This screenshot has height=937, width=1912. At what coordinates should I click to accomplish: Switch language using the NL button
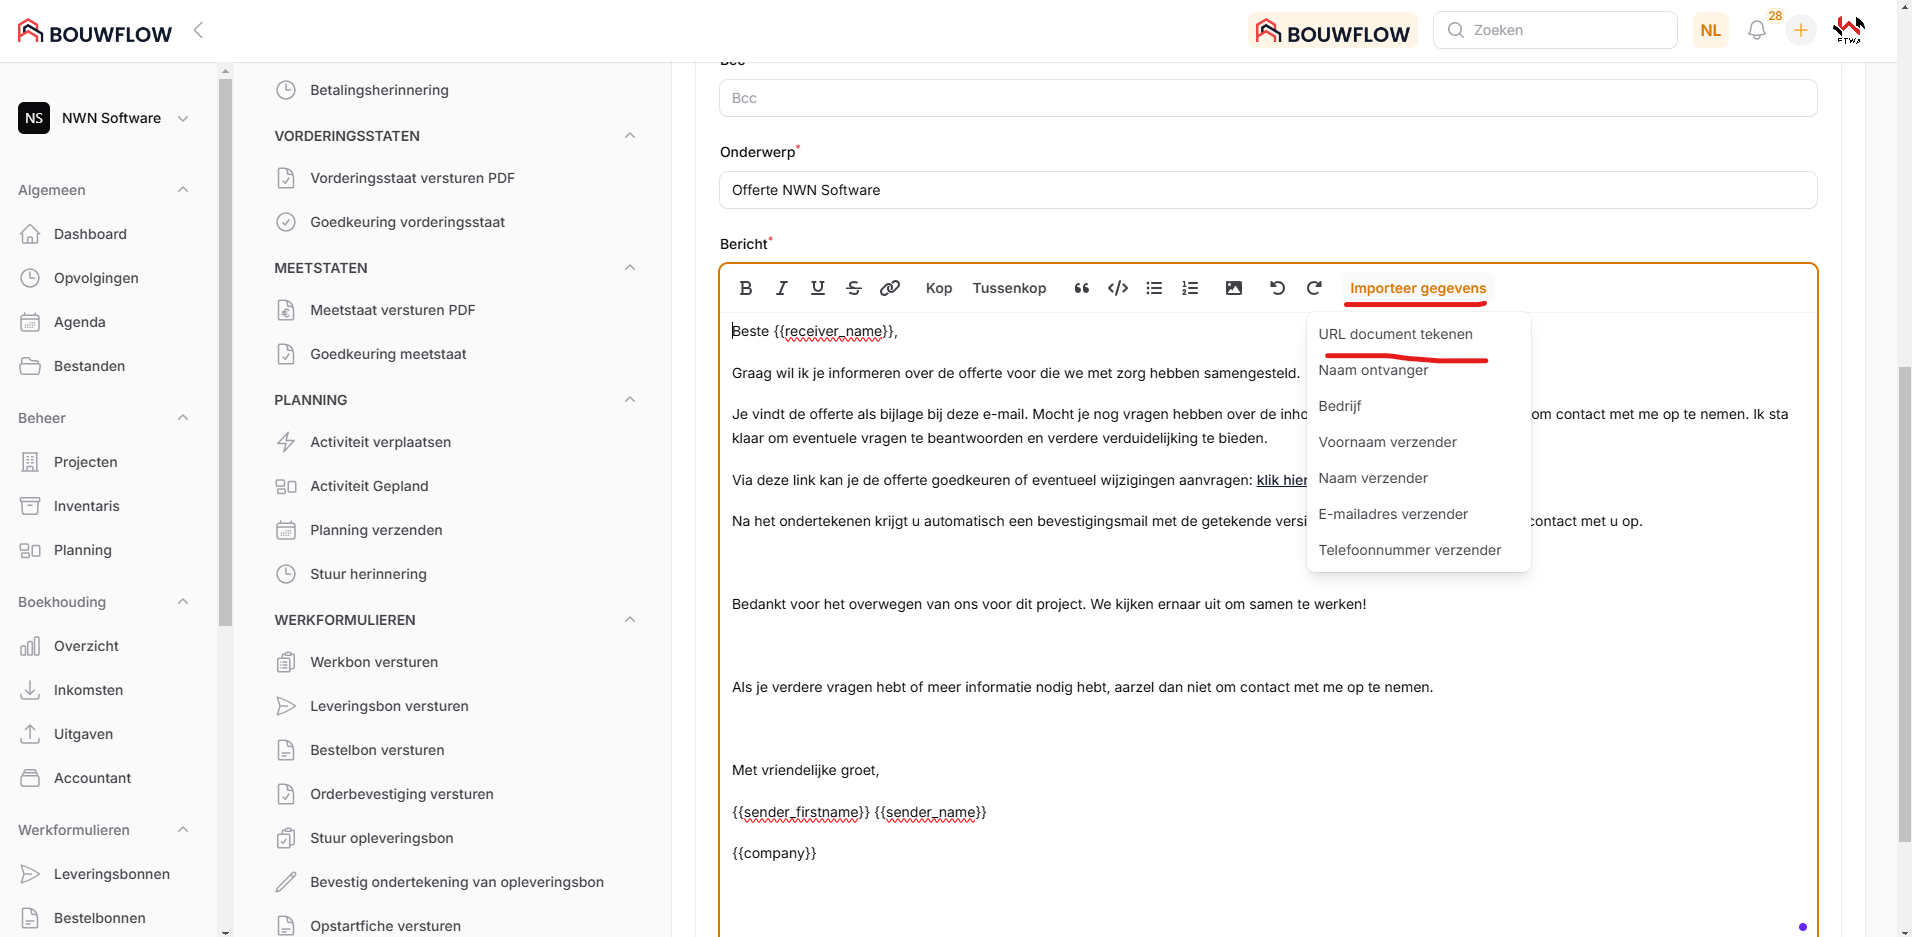[1710, 30]
